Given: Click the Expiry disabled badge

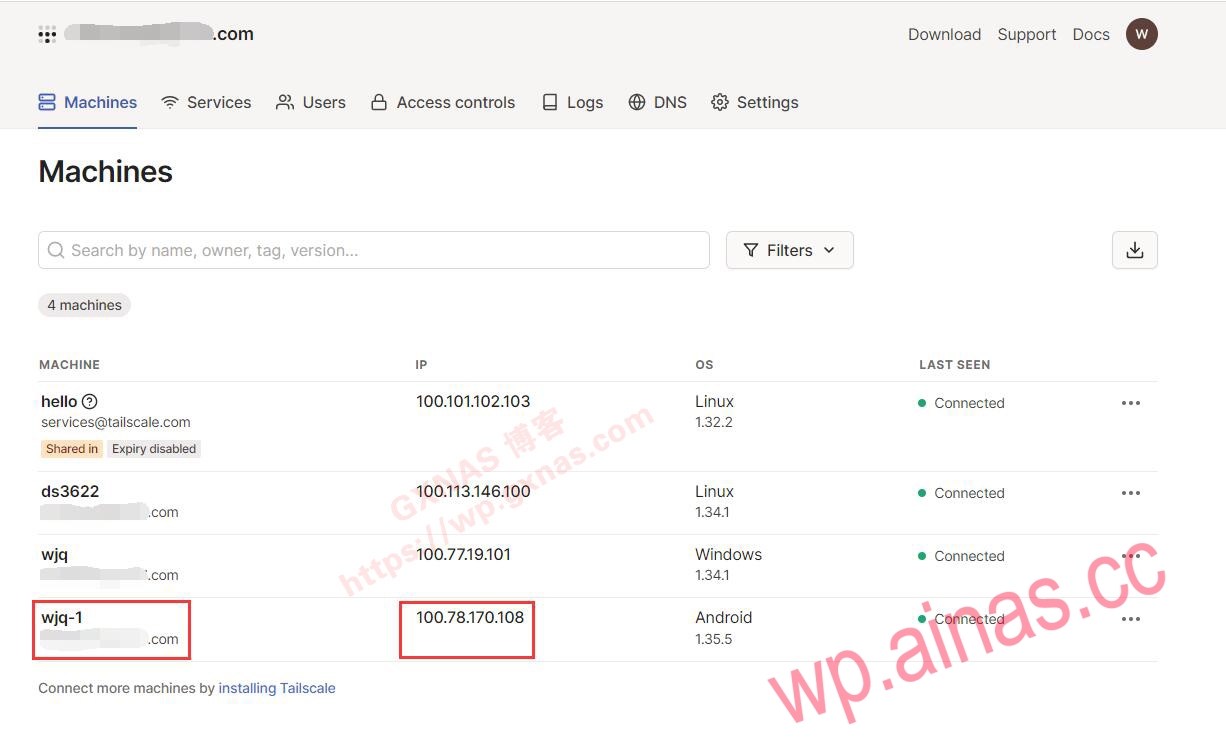Looking at the screenshot, I should coord(154,449).
